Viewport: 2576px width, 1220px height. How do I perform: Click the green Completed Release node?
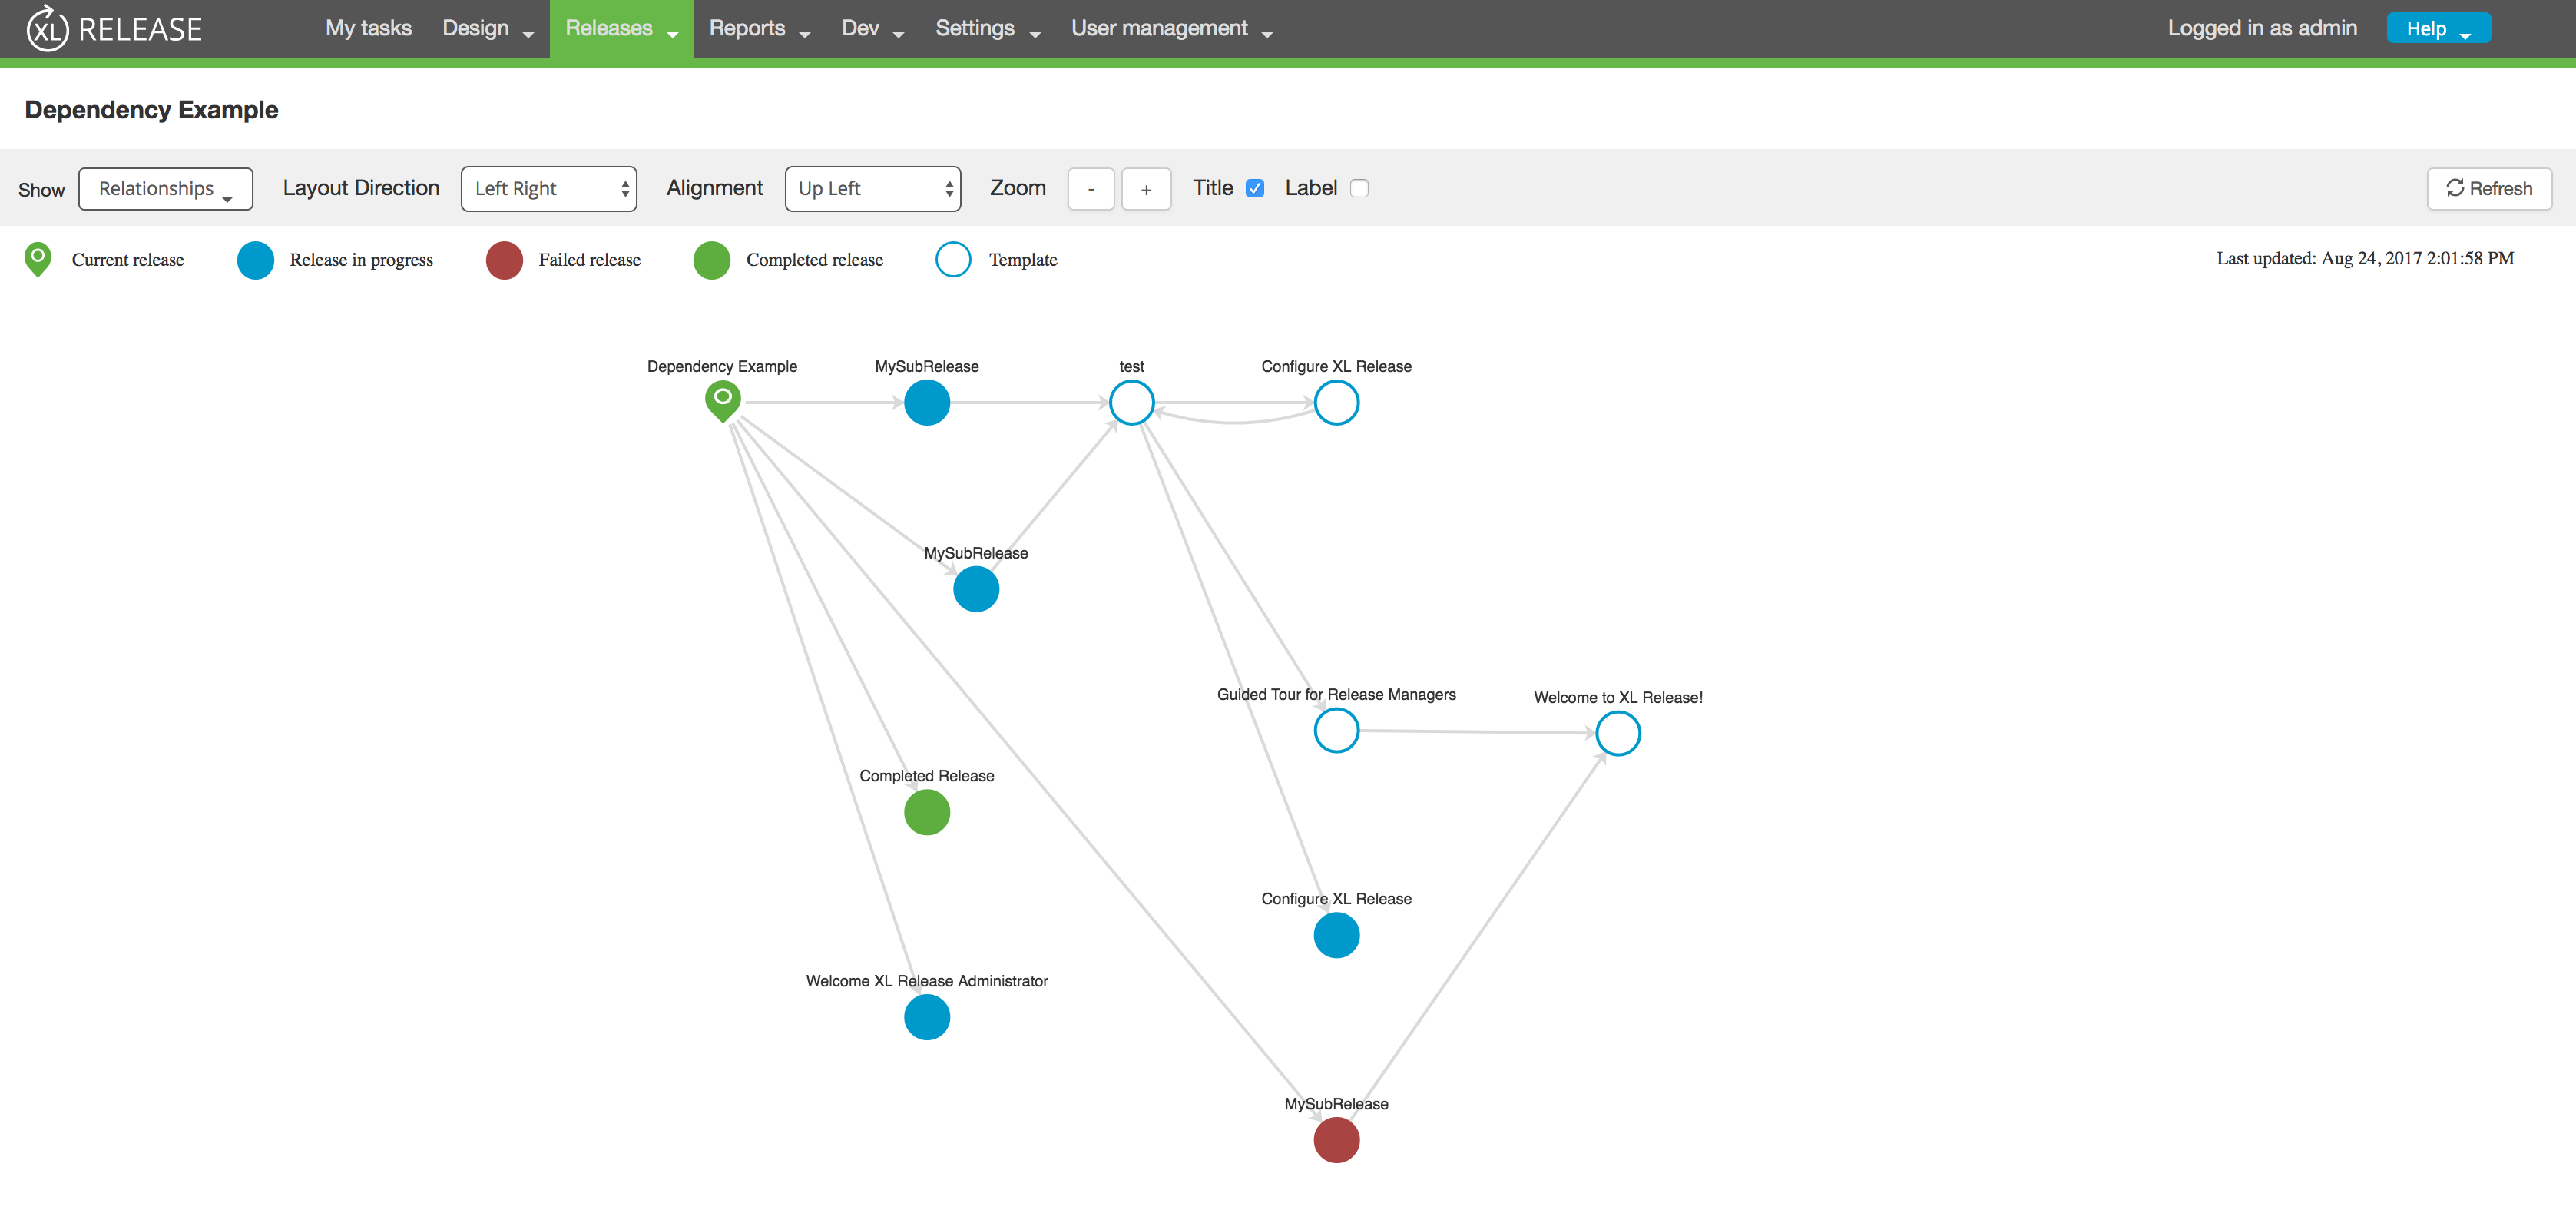926,812
